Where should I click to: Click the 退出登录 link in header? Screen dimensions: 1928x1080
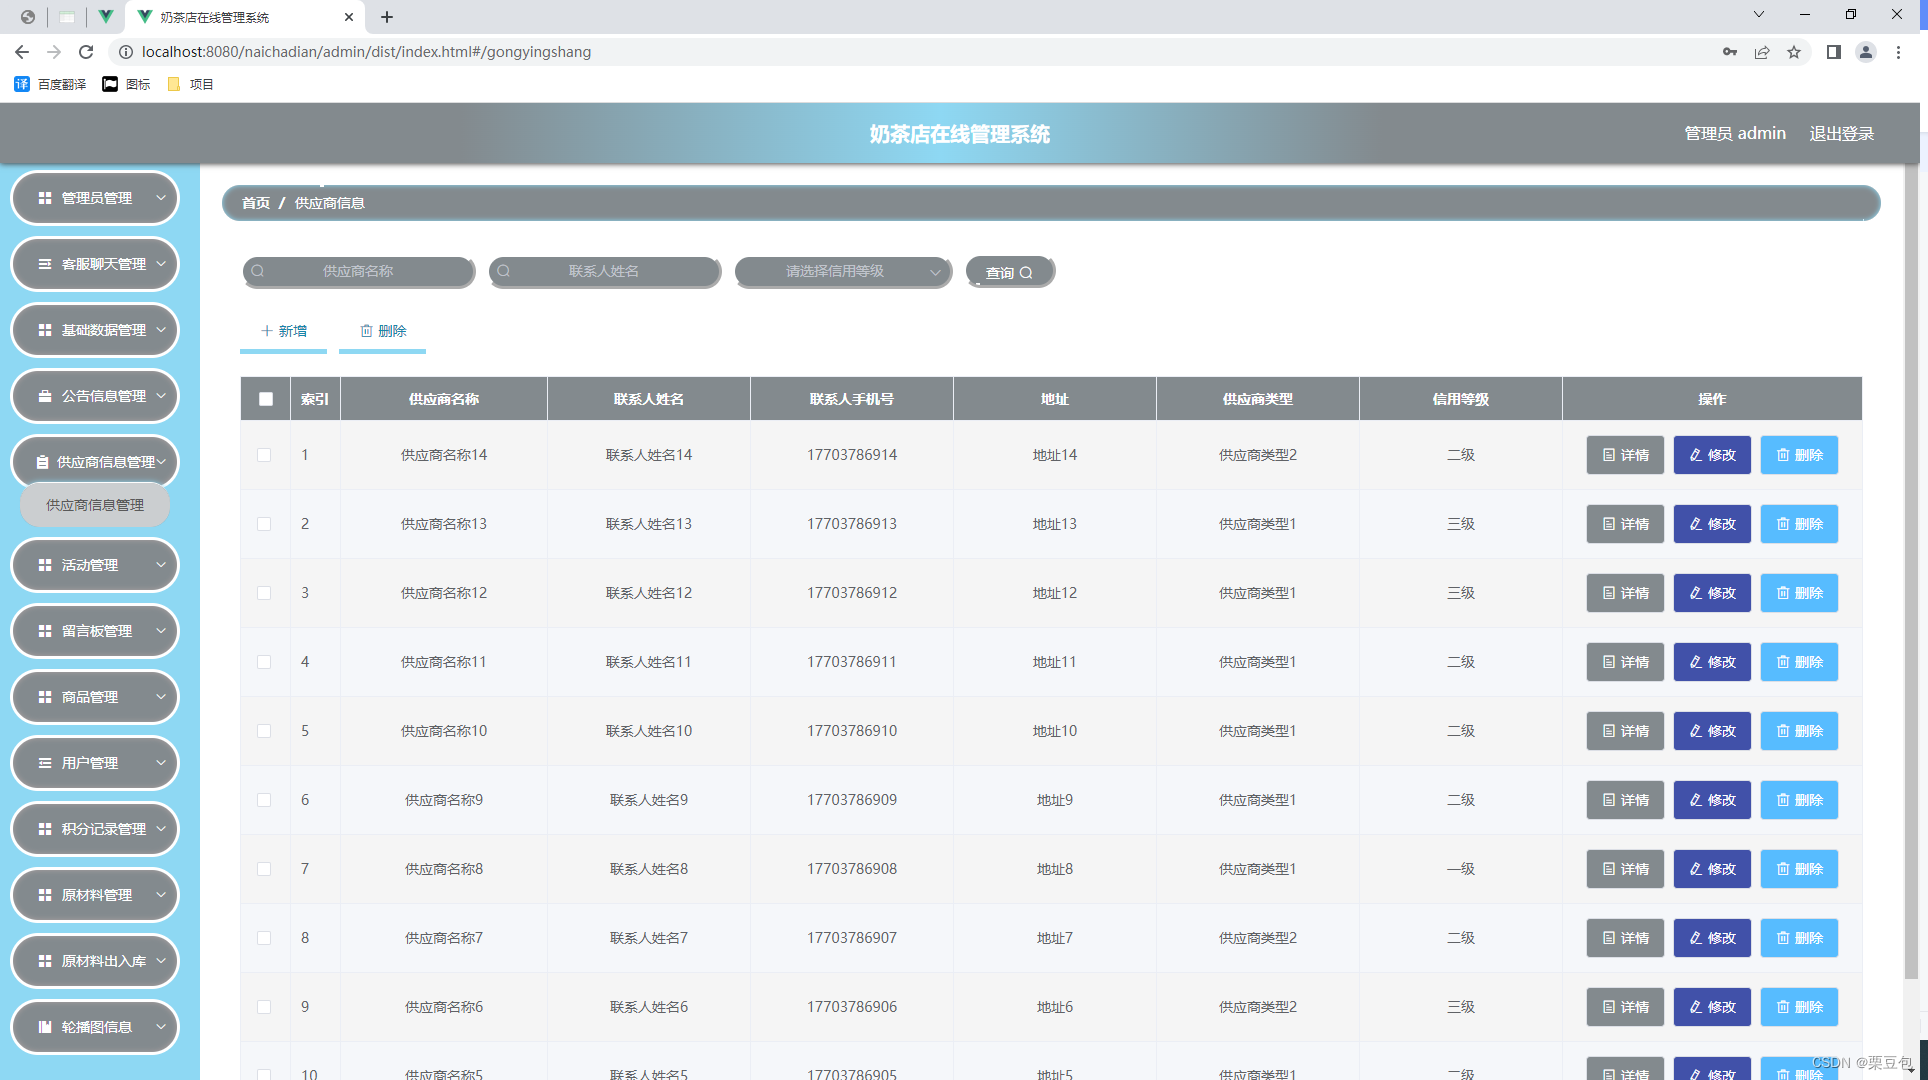pyautogui.click(x=1841, y=134)
